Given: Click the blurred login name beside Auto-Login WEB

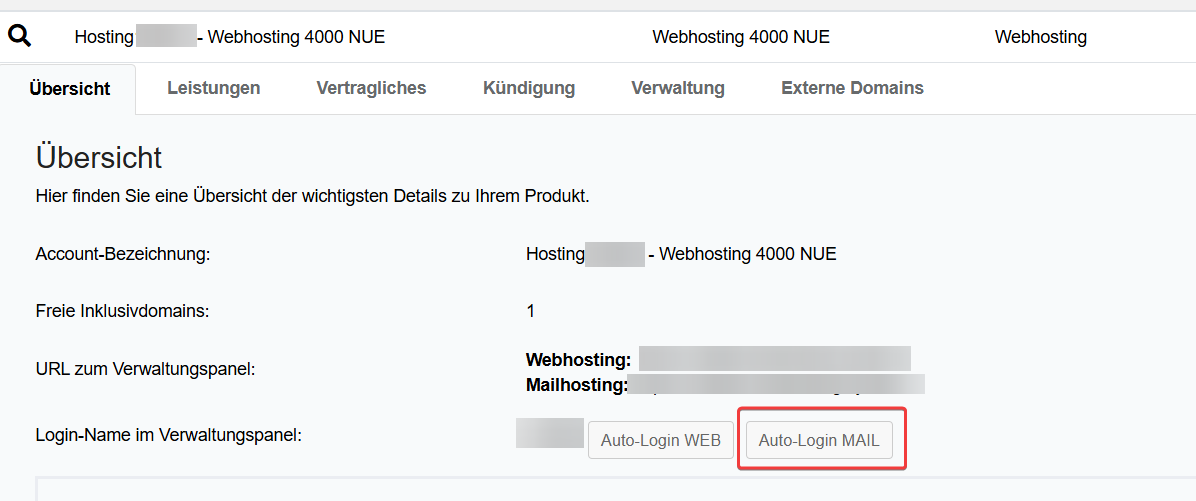Looking at the screenshot, I should tap(549, 434).
